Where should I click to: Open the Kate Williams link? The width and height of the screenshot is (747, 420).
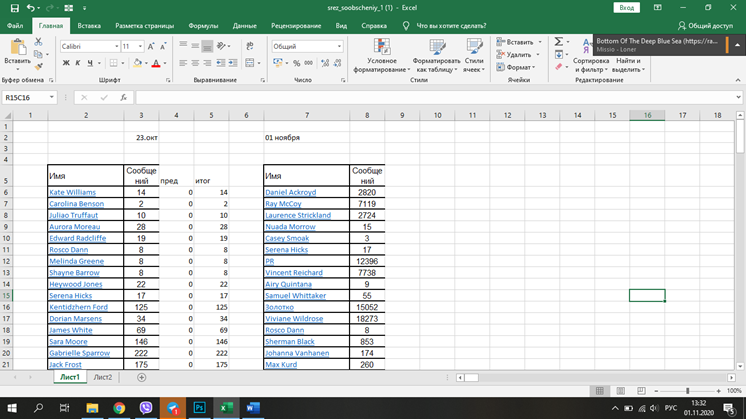pos(72,192)
